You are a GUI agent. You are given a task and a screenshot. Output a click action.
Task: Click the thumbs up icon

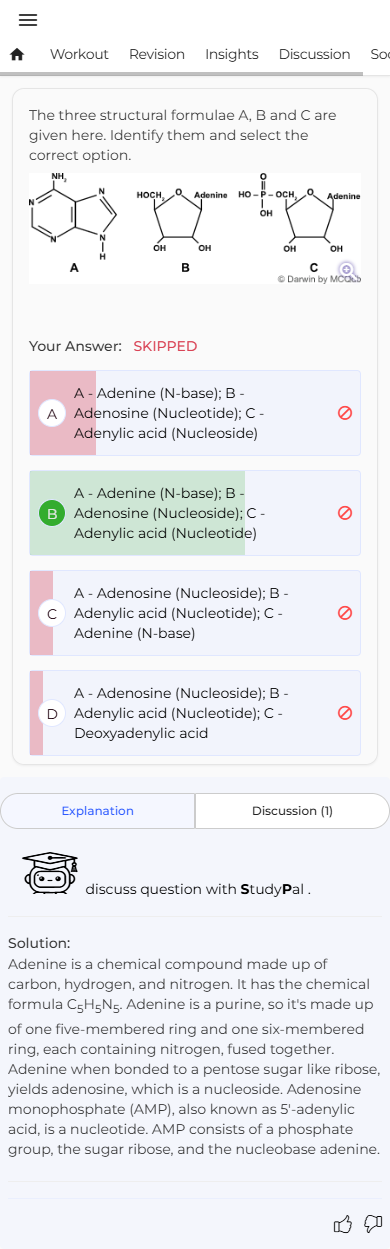[342, 1224]
